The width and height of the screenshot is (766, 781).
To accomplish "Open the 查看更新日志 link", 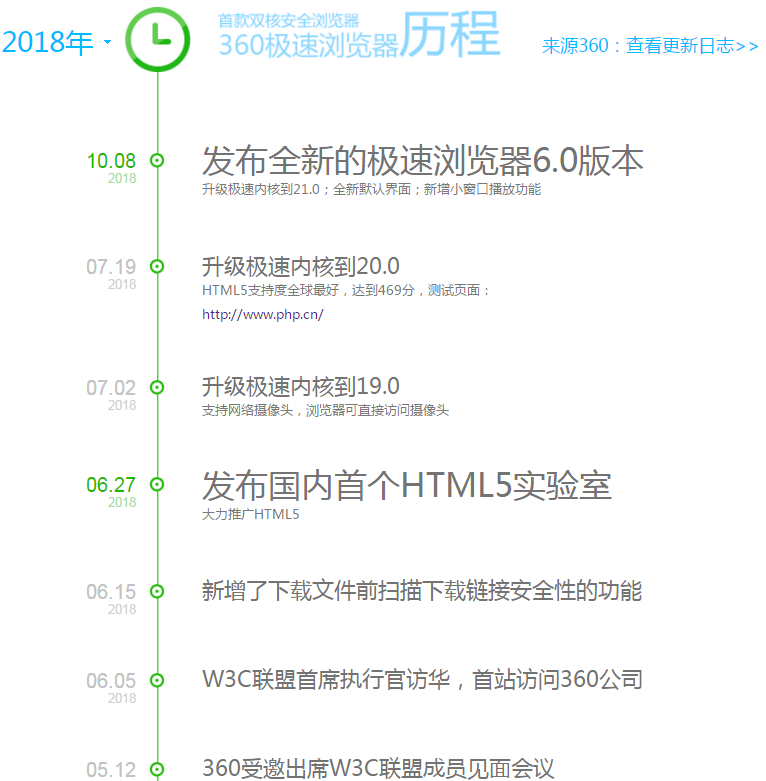I will pyautogui.click(x=692, y=46).
